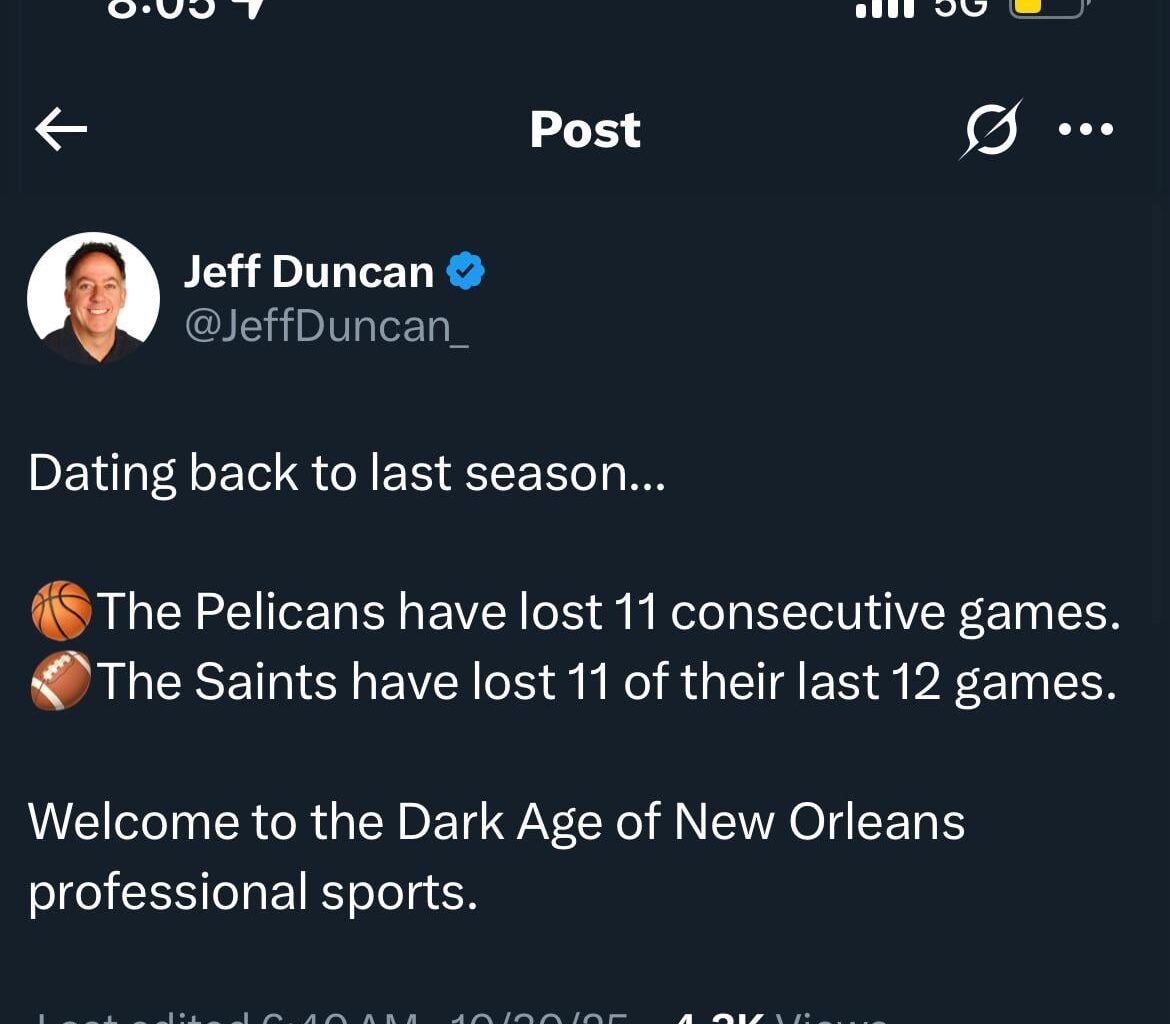This screenshot has height=1024, width=1170.
Task: Click the Jeff Duncan display name
Action: (308, 272)
